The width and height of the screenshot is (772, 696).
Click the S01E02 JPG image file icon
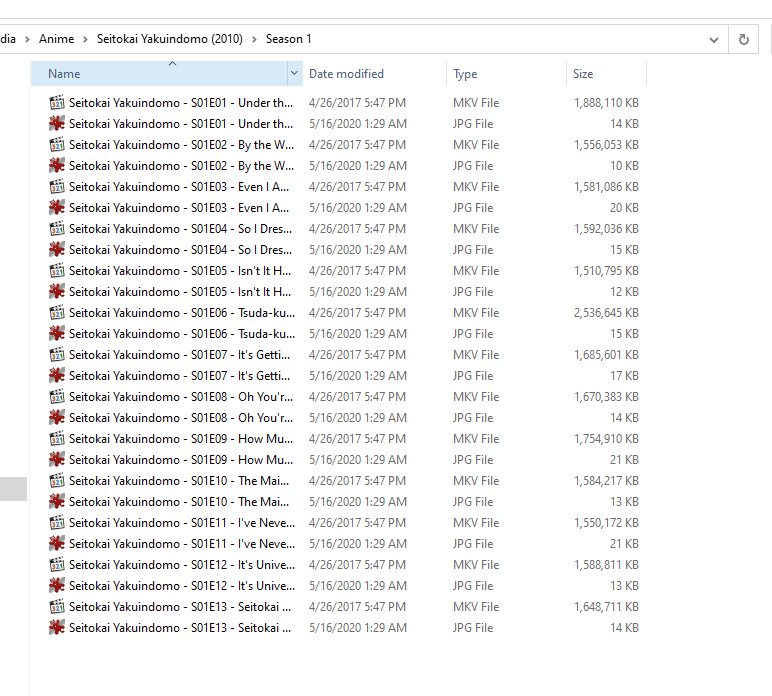(x=57, y=165)
